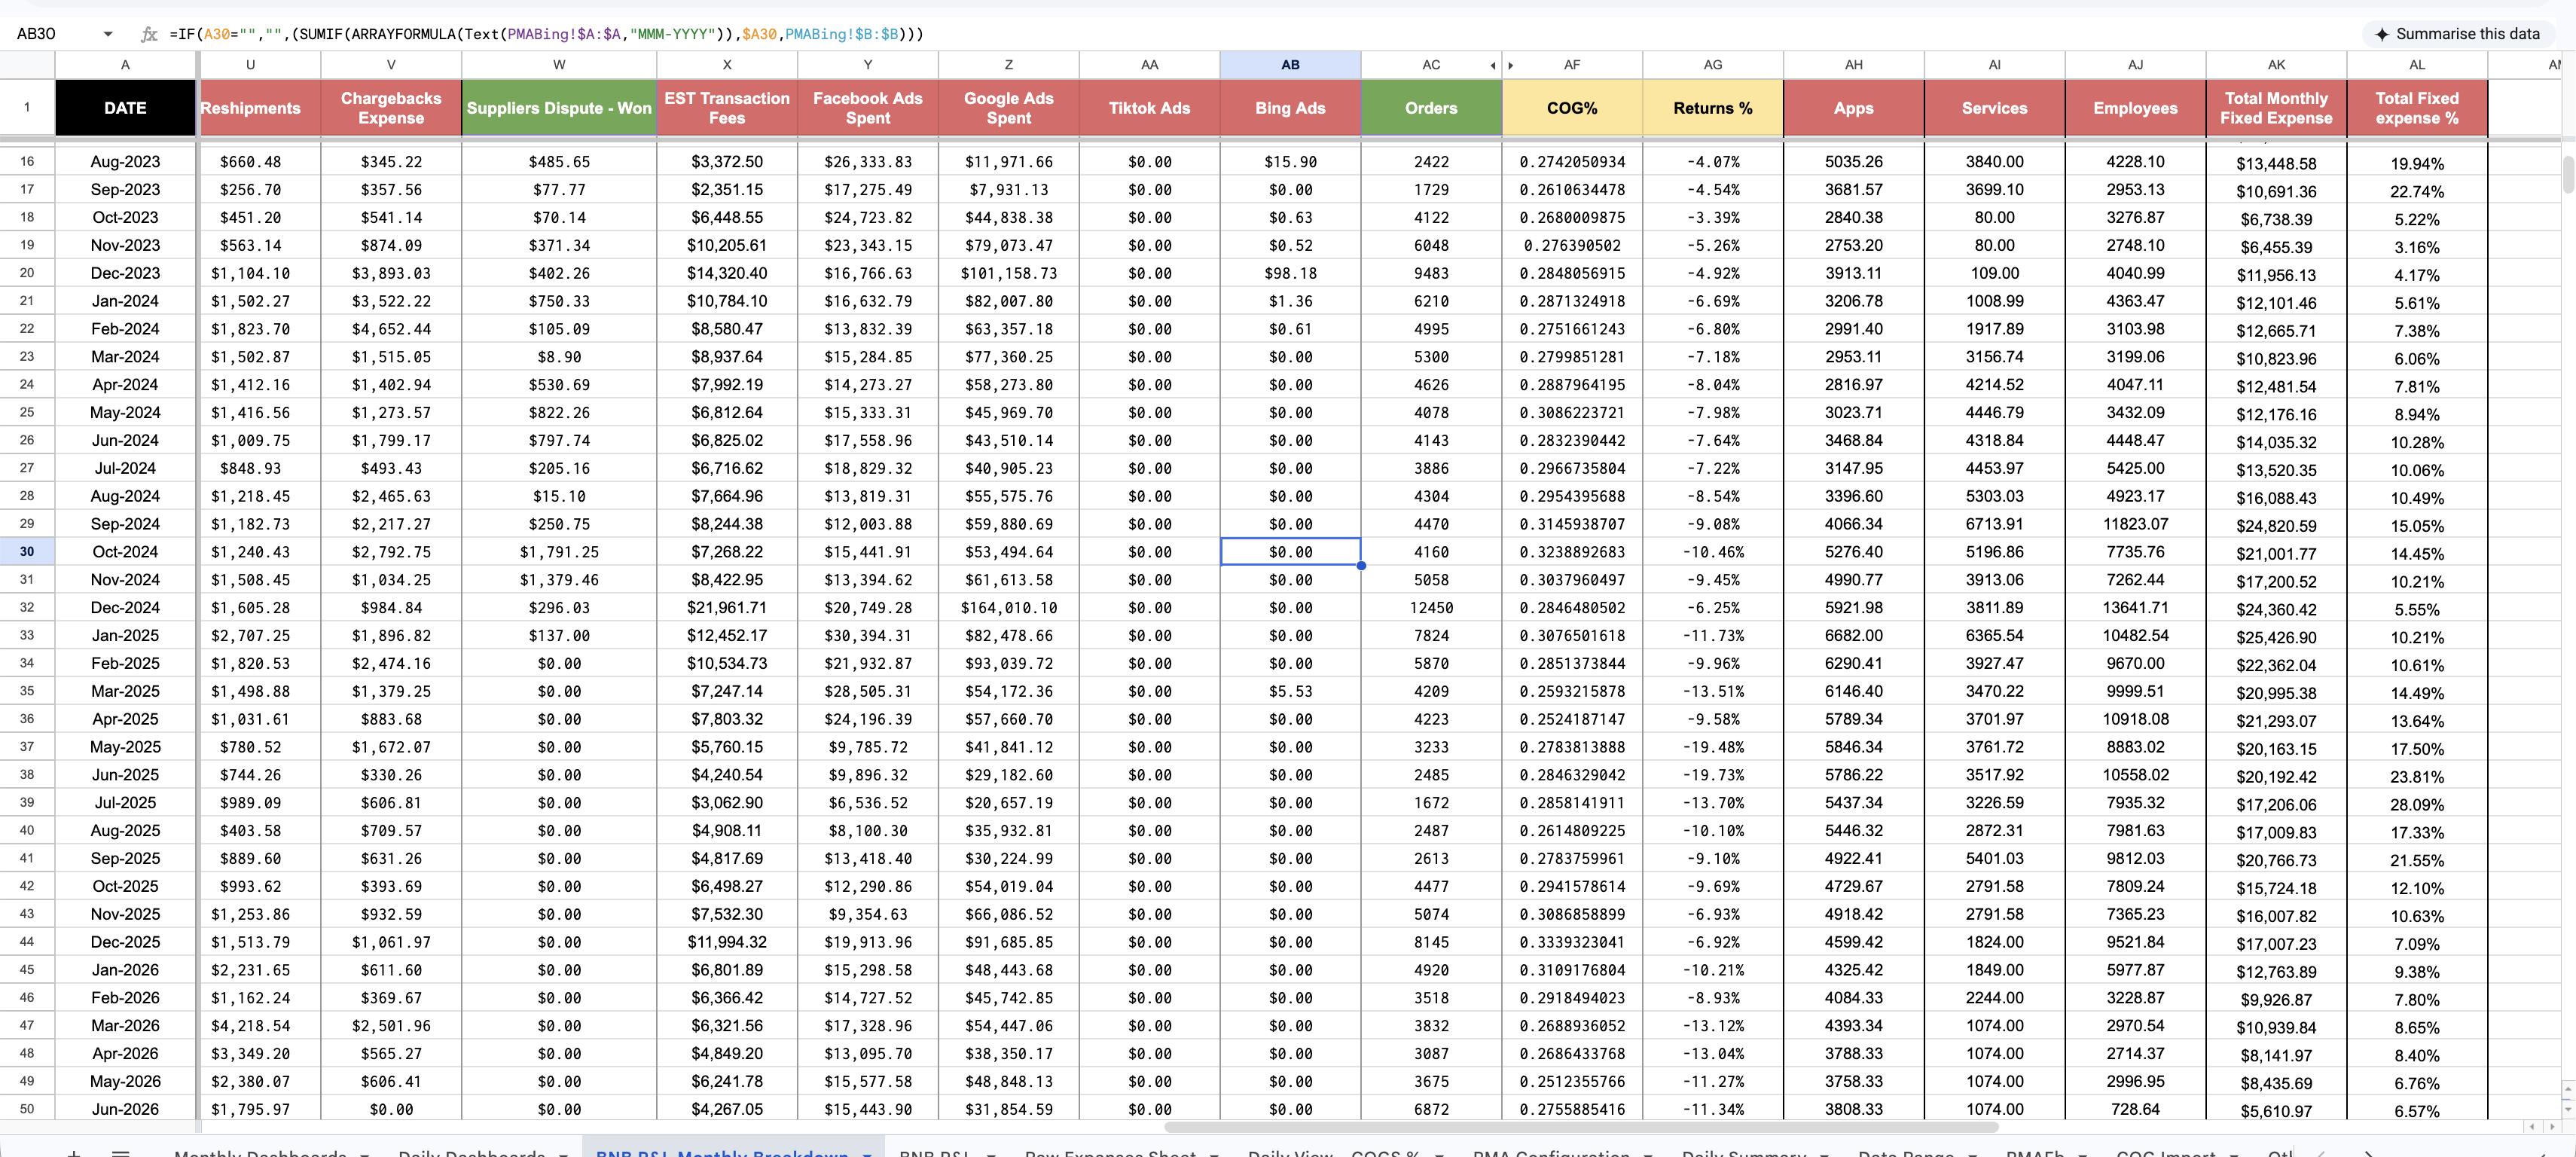Click Facebook Ads value $30,394.31
This screenshot has height=1157, width=2576.
tap(868, 636)
